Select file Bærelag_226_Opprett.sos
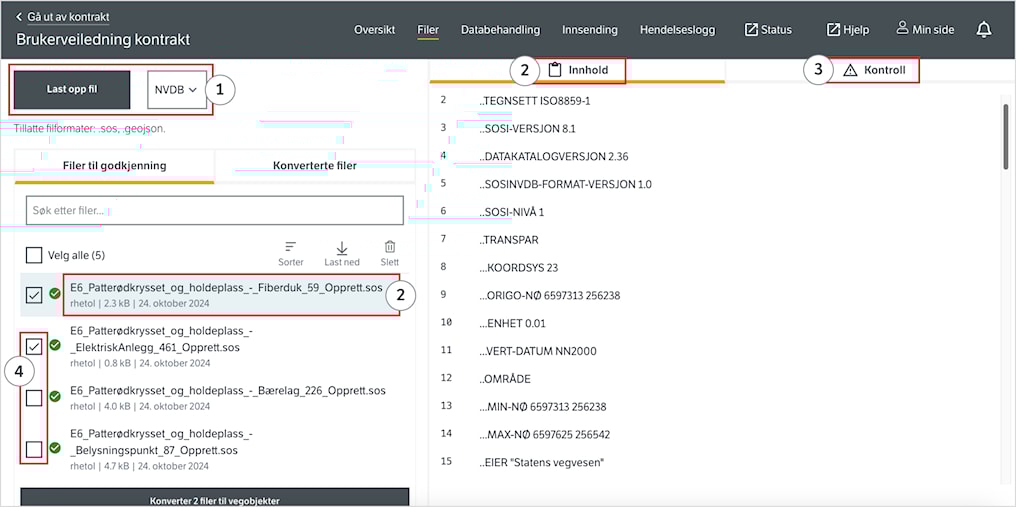 pos(228,391)
